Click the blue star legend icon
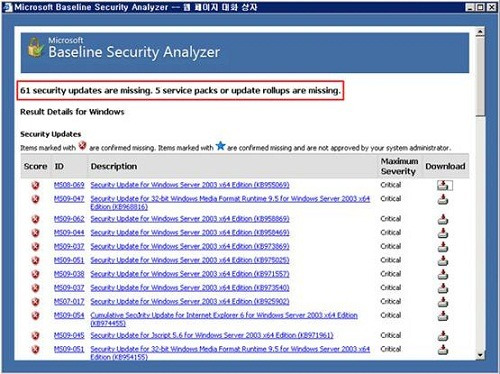 [220, 146]
